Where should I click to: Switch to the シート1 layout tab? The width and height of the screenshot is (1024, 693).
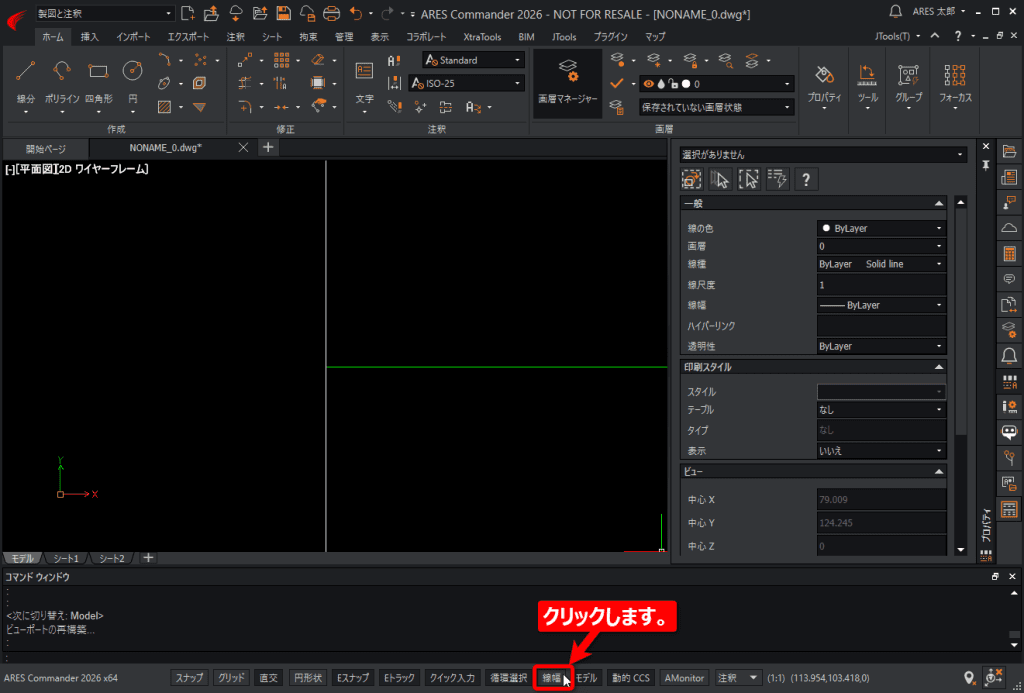(66, 558)
